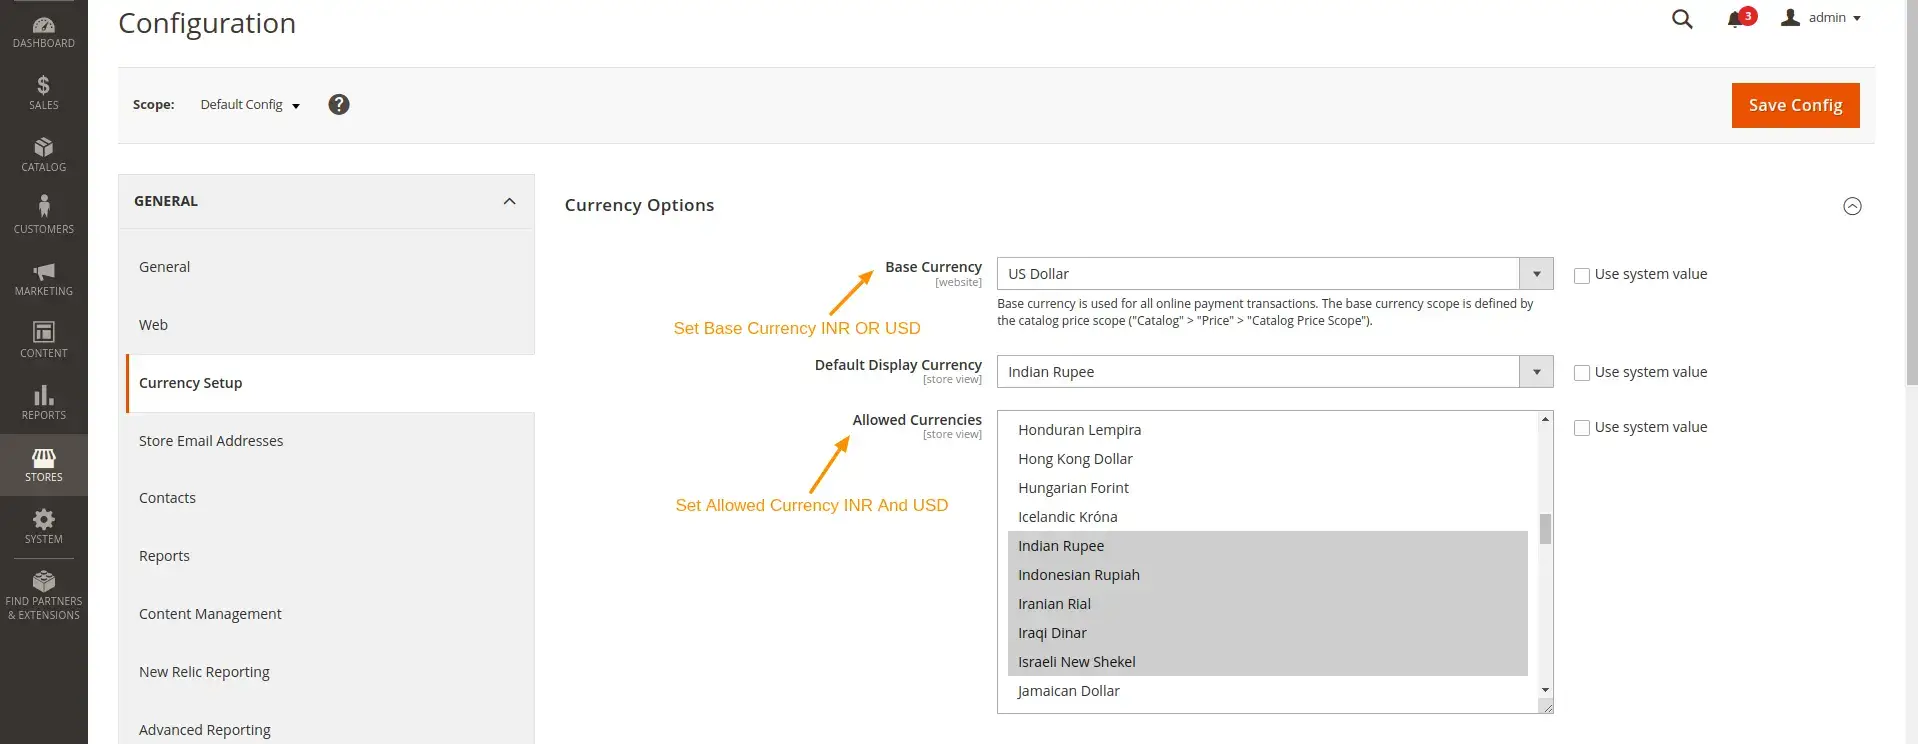Open the Marketing megaphone icon
Screen dimensions: 1918x744
[x=43, y=271]
